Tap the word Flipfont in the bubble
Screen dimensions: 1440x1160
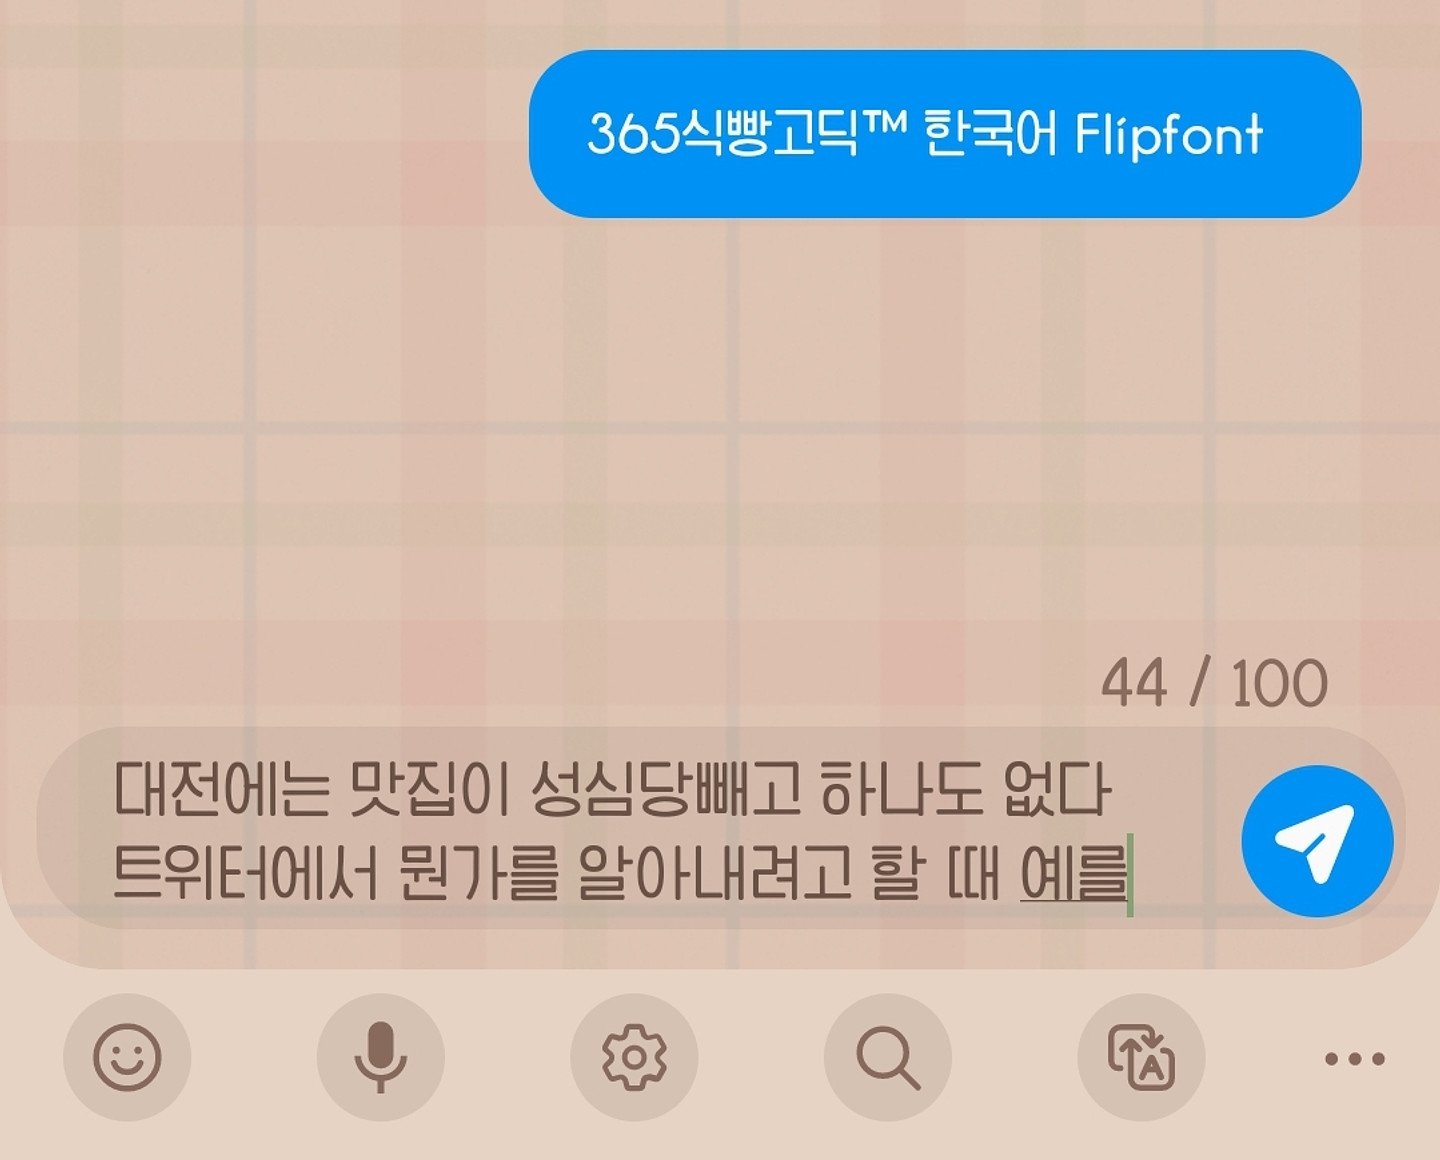point(1169,135)
